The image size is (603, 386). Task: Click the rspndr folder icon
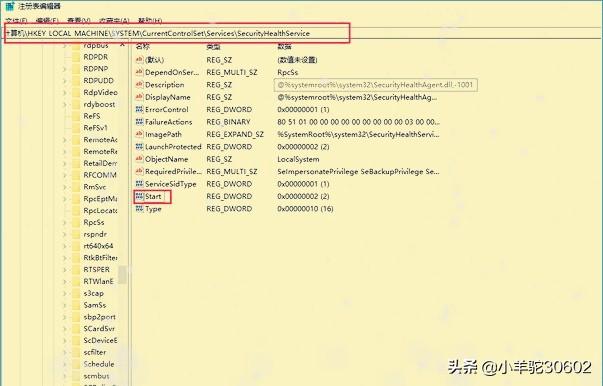tap(76, 234)
